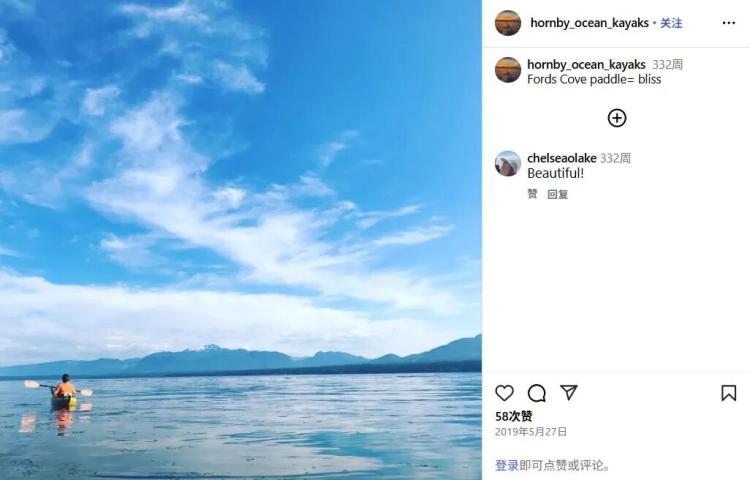Open the 2019年5月27日 post date link
750x480 pixels.
[531, 432]
